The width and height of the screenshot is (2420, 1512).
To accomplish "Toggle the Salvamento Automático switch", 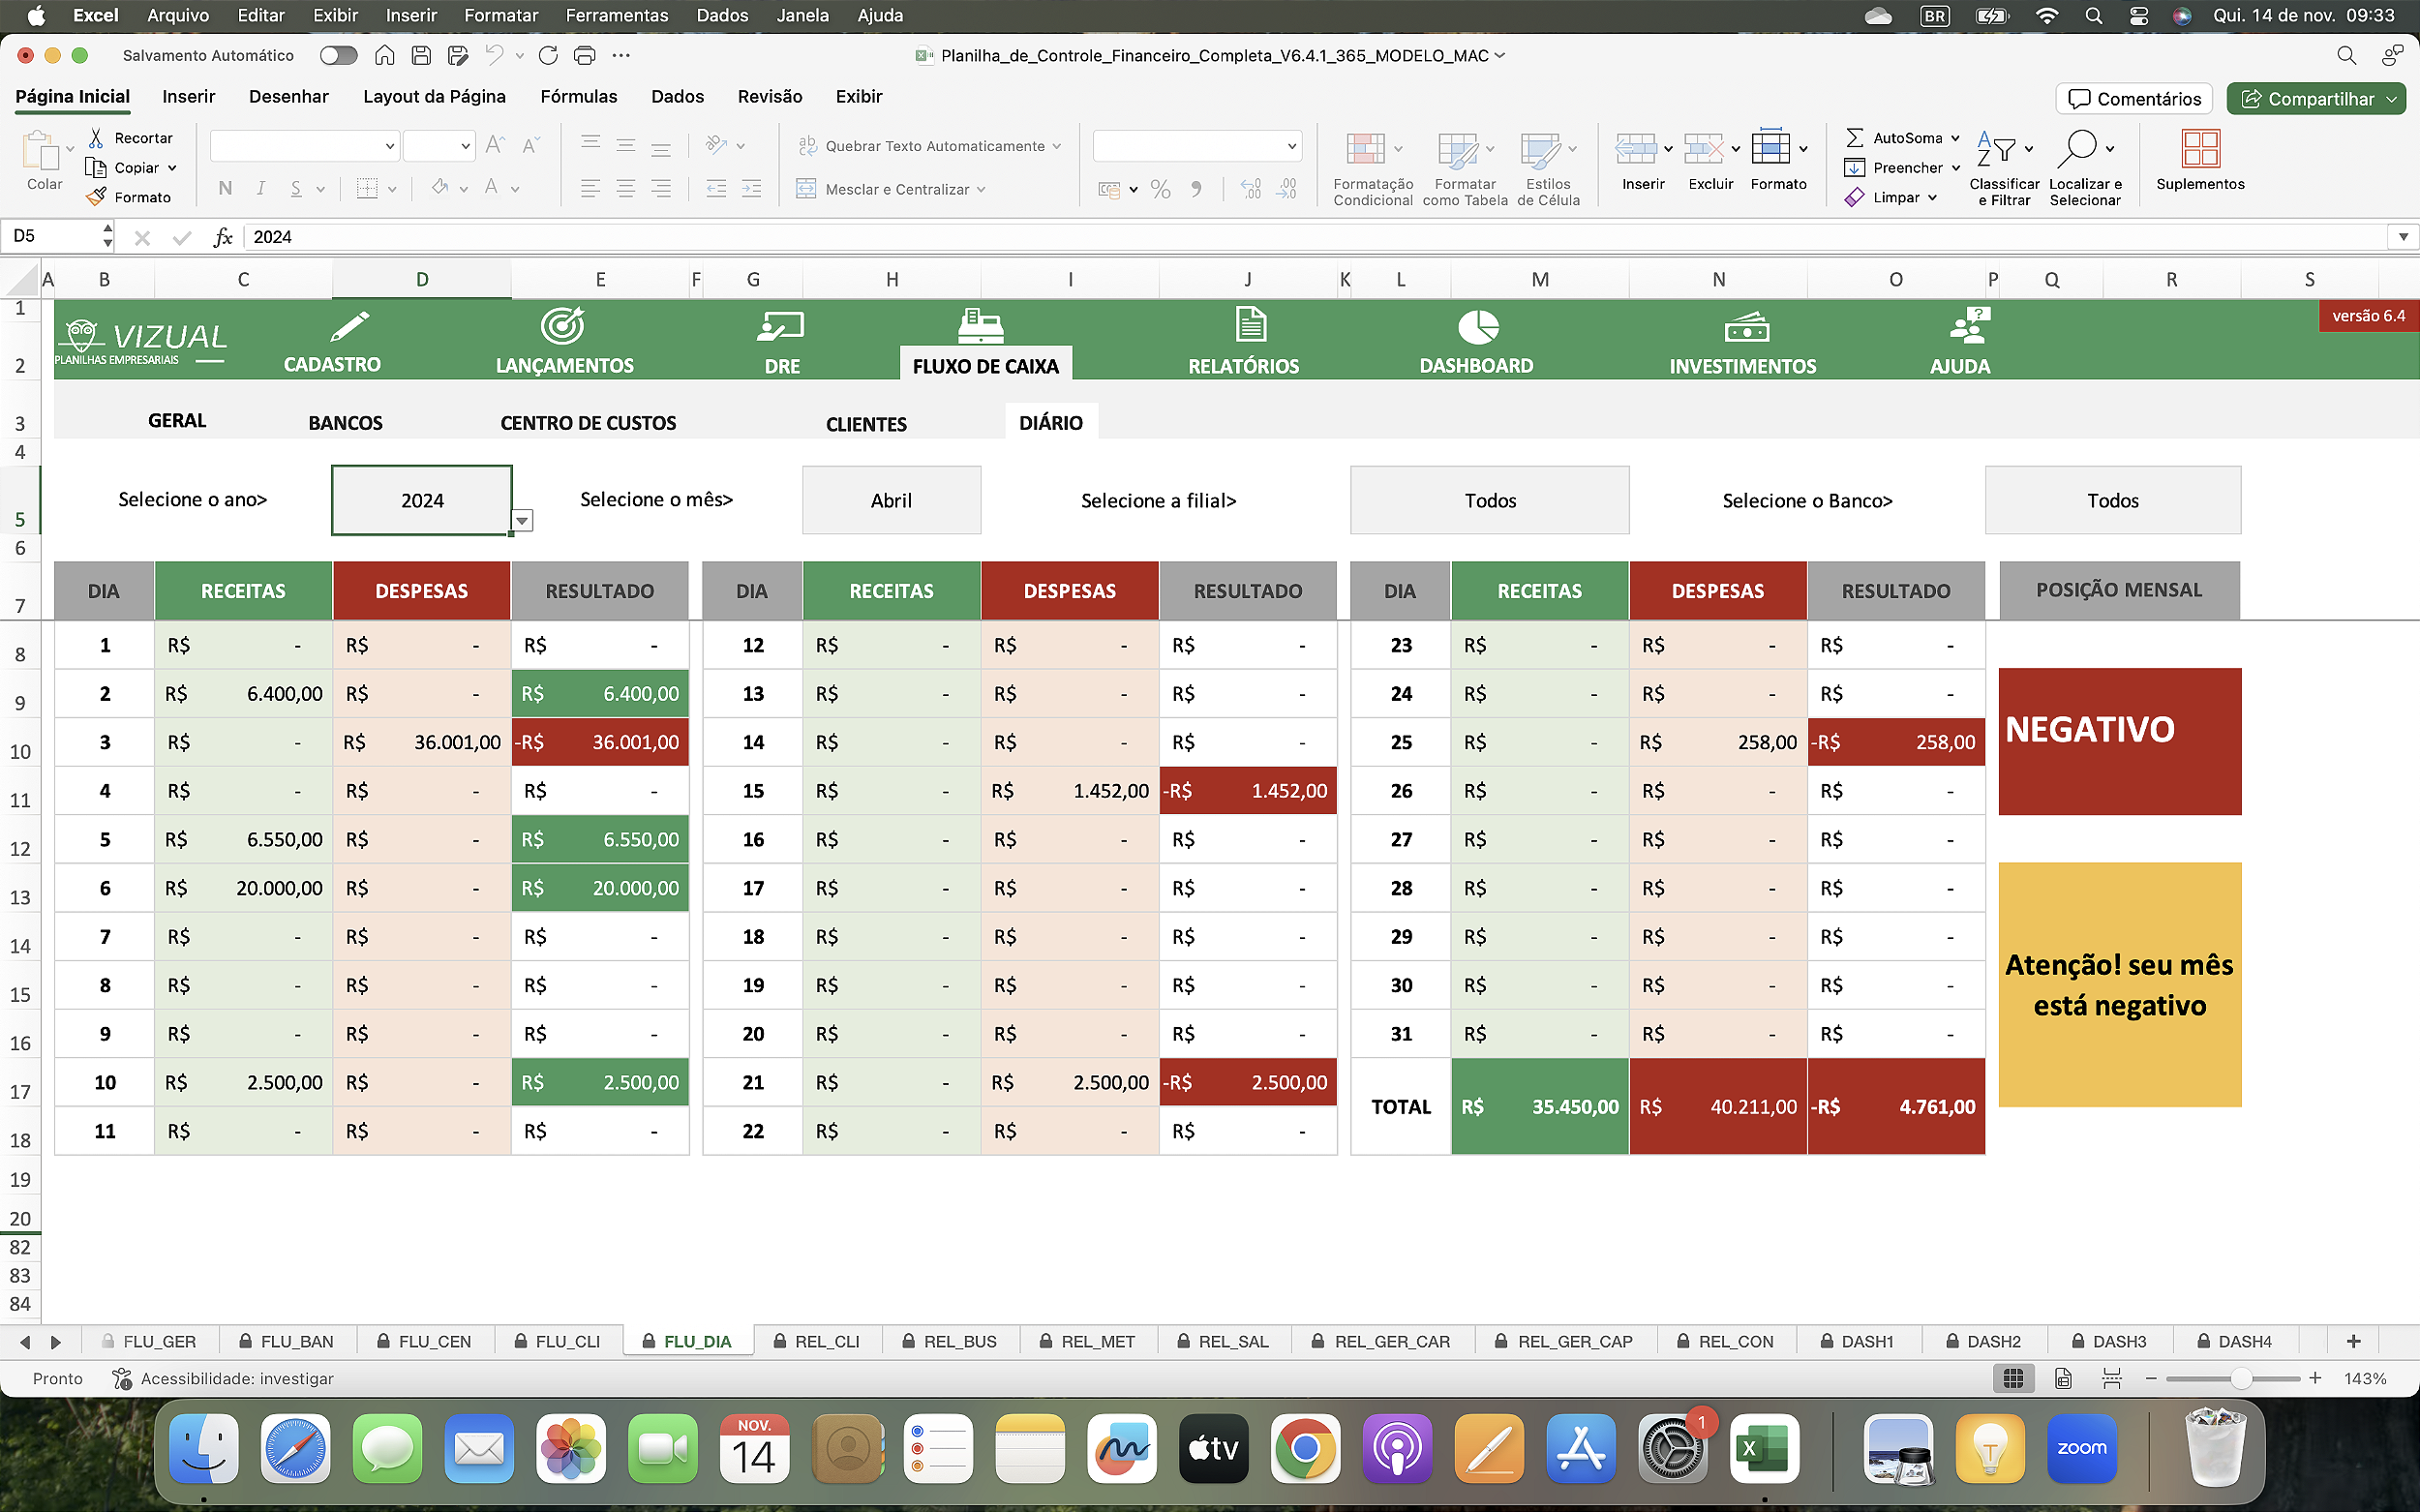I will pyautogui.click(x=338, y=55).
